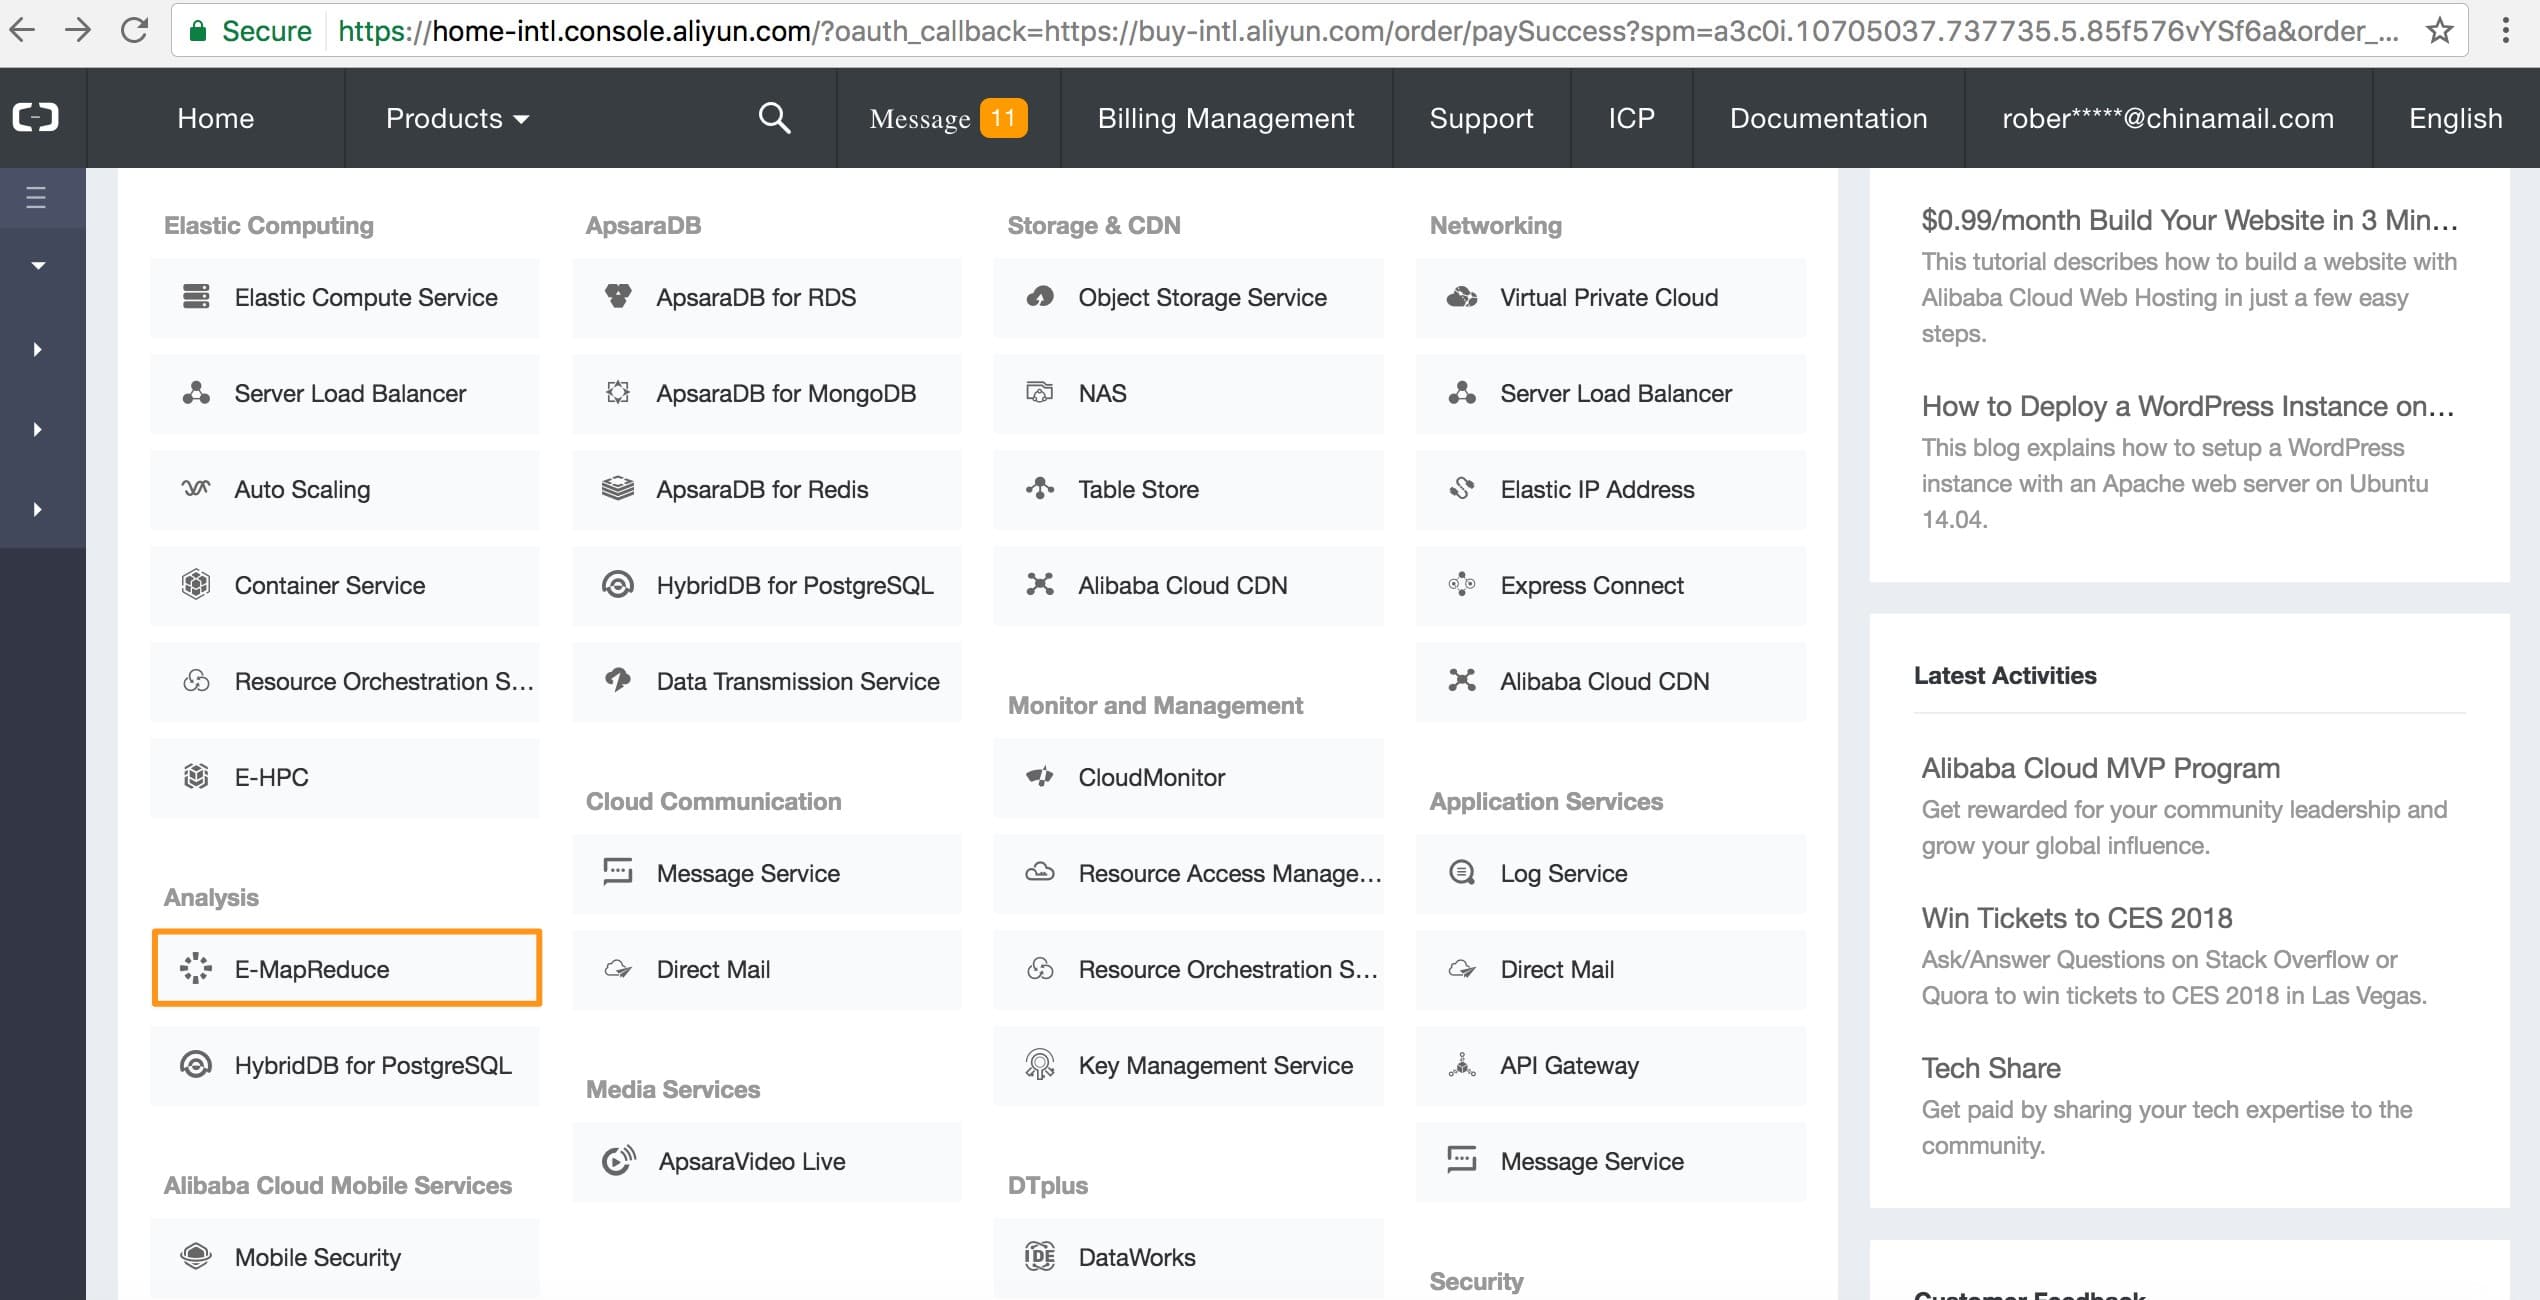The height and width of the screenshot is (1300, 2540).
Task: Open the Tech Share activity
Action: tap(1990, 1068)
